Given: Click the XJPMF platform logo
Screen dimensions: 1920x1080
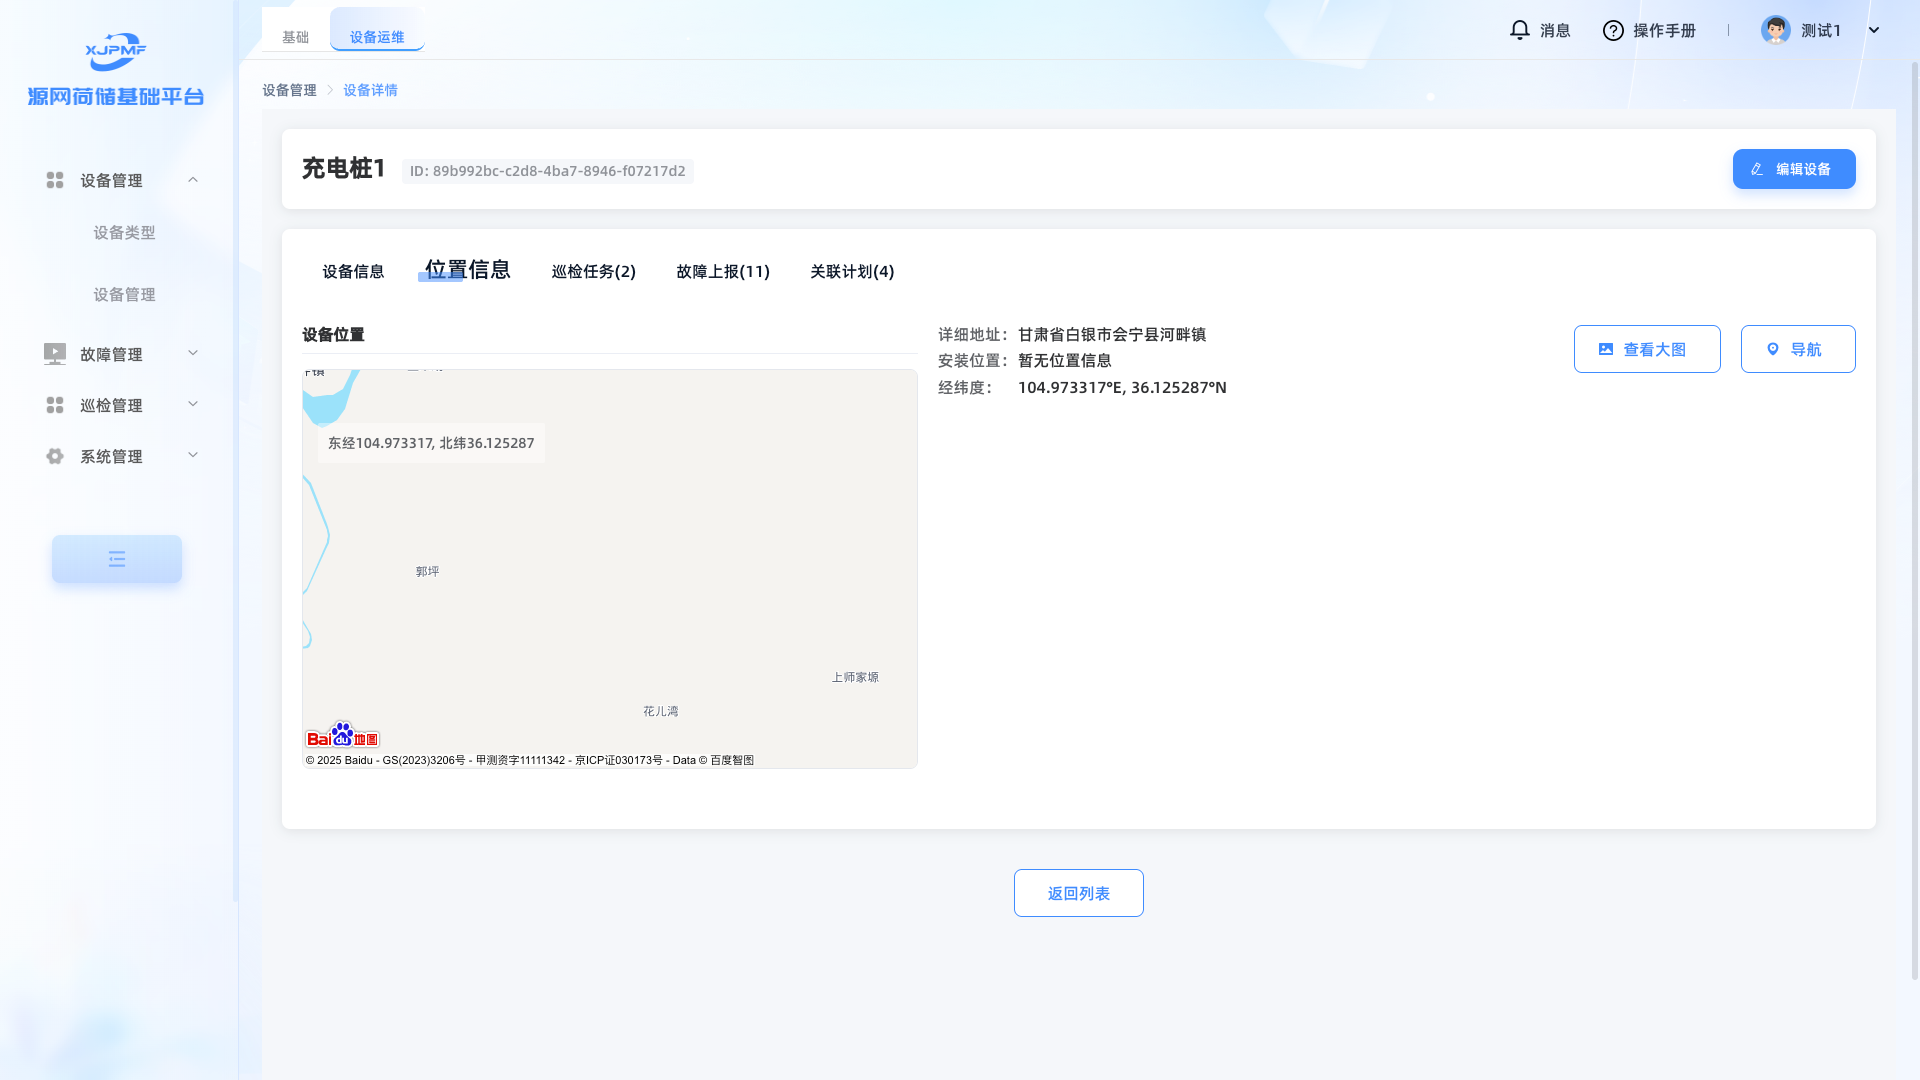Looking at the screenshot, I should 116,52.
